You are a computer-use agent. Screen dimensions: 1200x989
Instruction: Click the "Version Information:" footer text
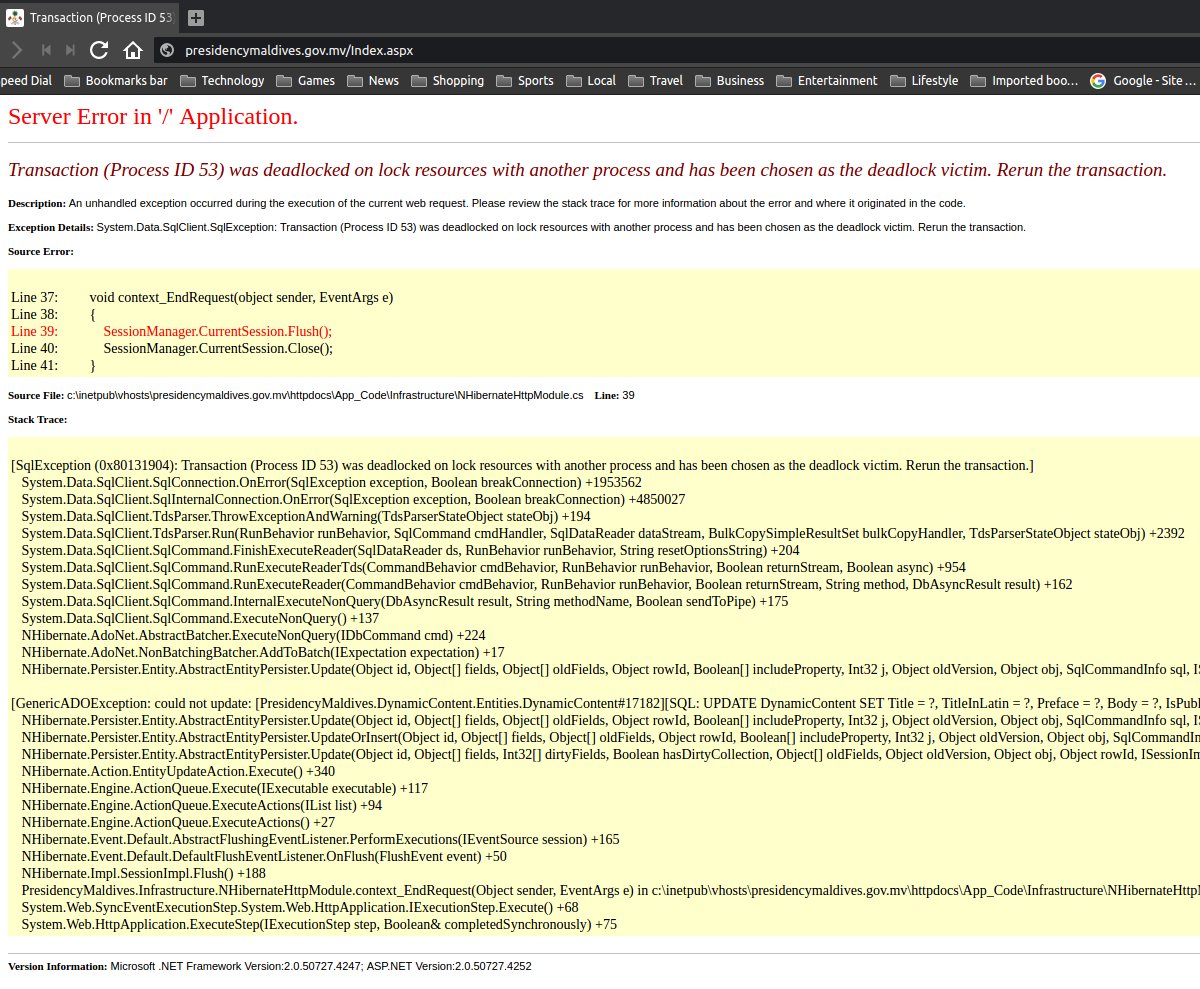pos(269,967)
